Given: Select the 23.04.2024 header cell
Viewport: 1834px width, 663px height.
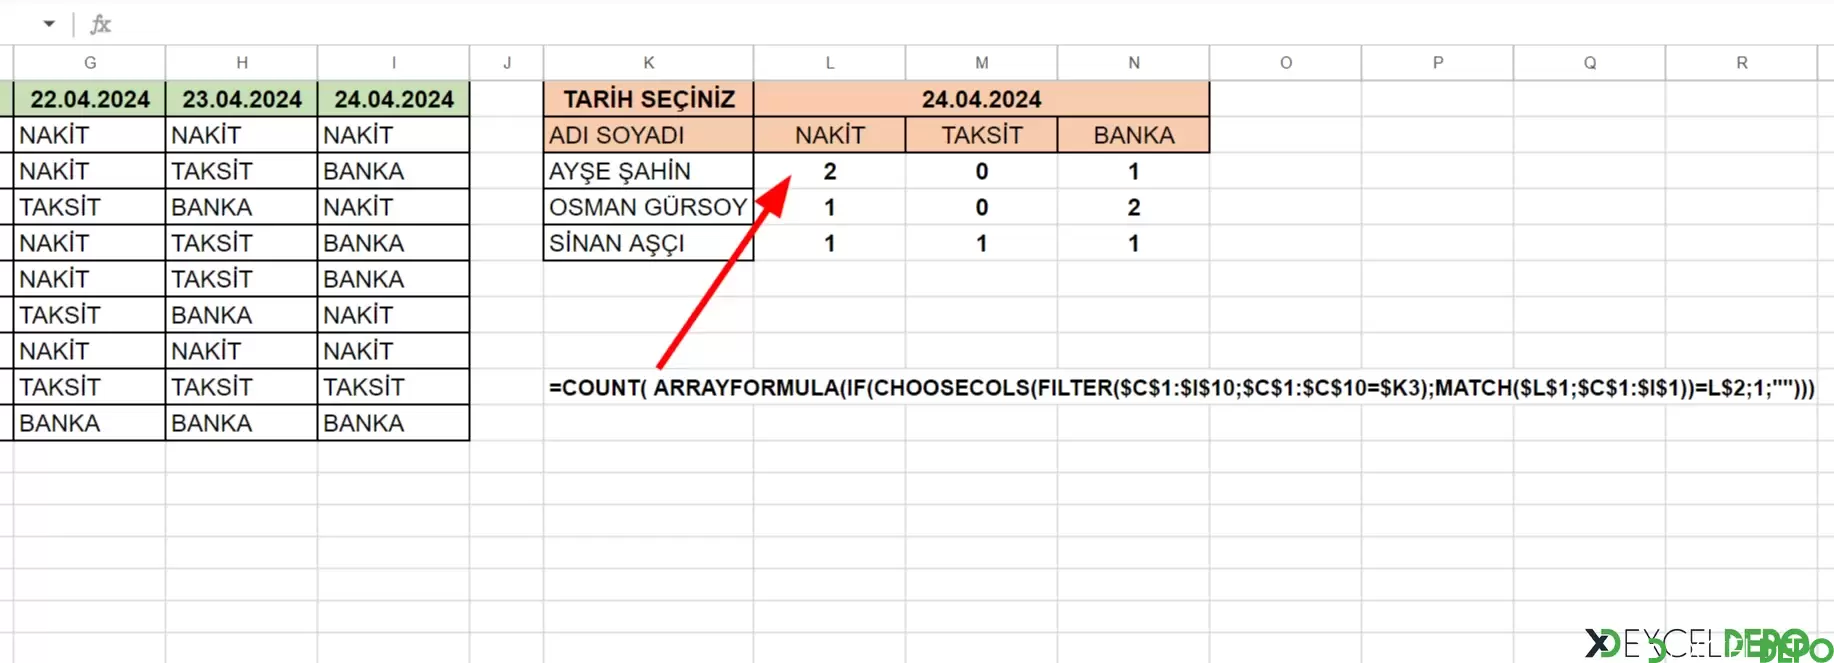Looking at the screenshot, I should point(242,99).
